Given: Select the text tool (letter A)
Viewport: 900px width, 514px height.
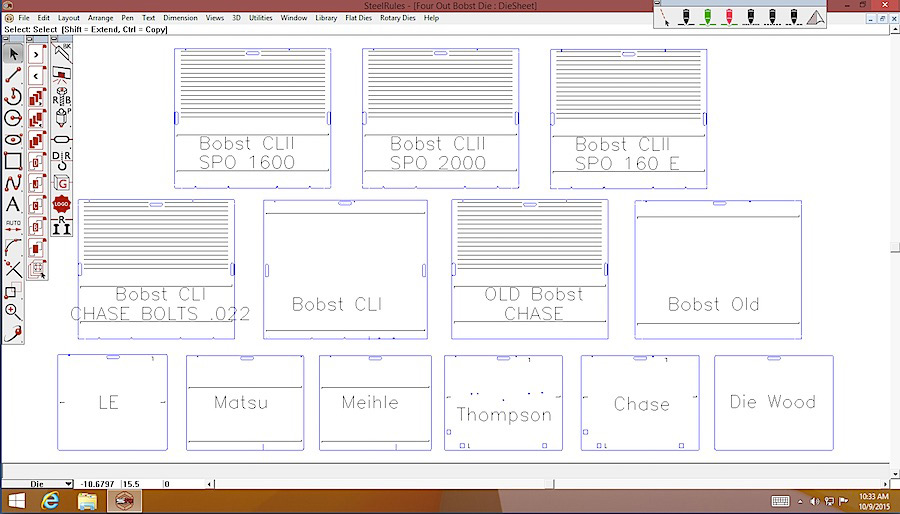Looking at the screenshot, I should pyautogui.click(x=13, y=204).
